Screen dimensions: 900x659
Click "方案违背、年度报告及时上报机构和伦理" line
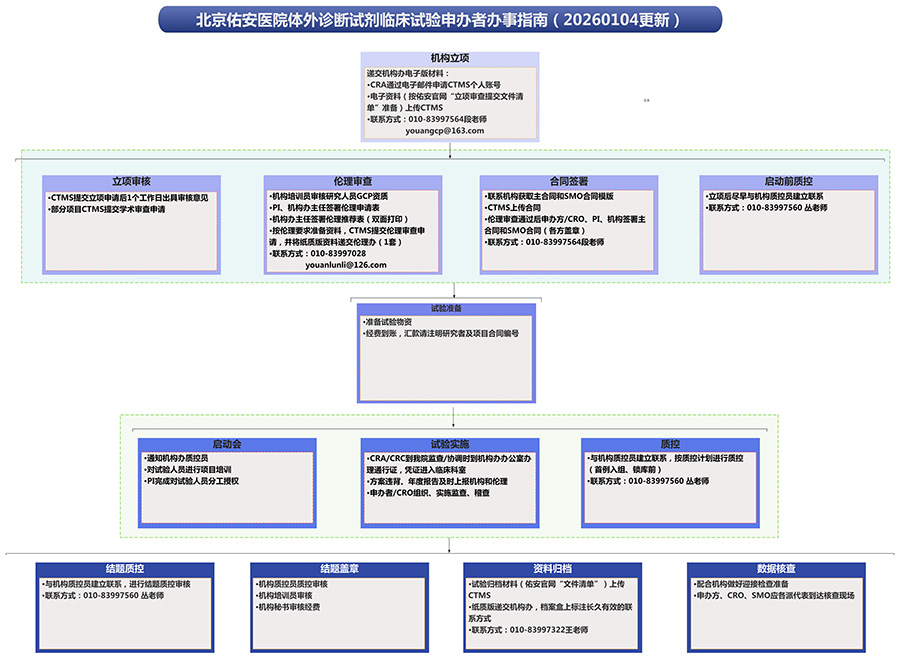coord(437,482)
